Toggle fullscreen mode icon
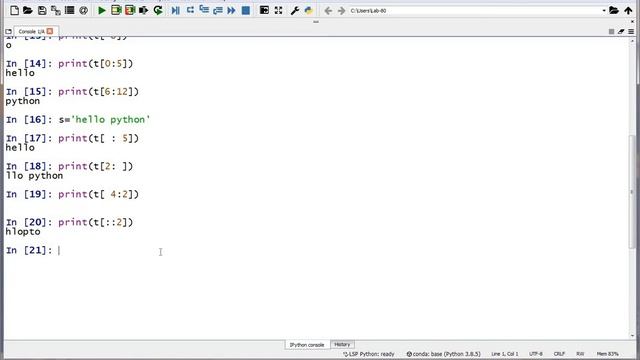This screenshot has width=640, height=360. [x=278, y=11]
